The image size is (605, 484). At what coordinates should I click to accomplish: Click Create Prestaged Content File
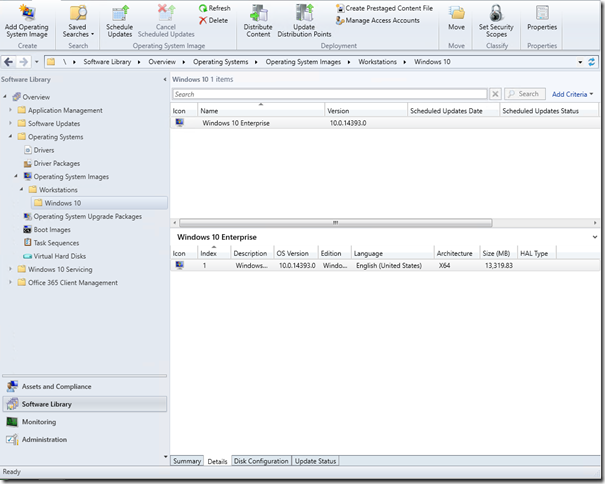tap(384, 8)
